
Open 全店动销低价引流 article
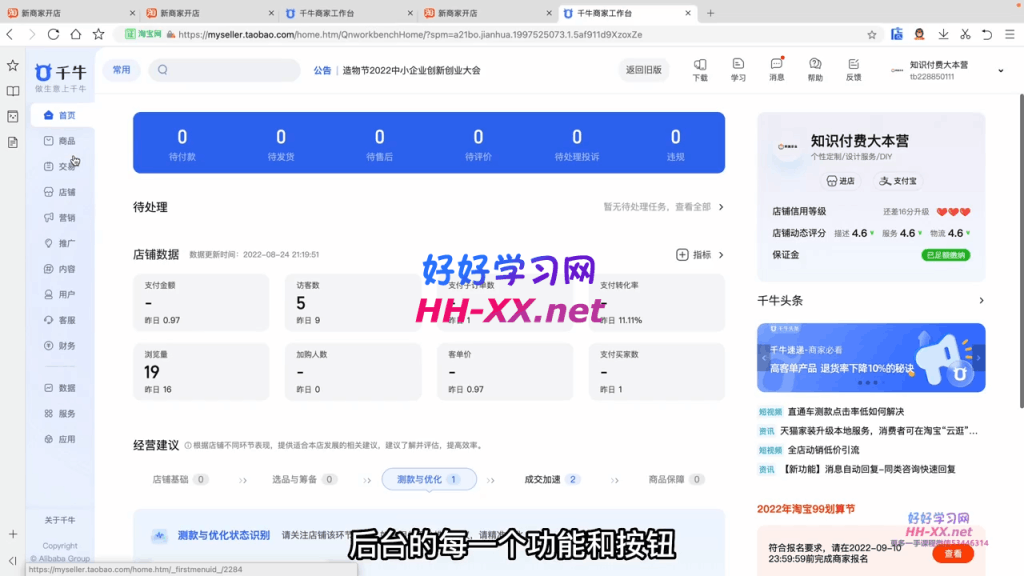[824, 450]
